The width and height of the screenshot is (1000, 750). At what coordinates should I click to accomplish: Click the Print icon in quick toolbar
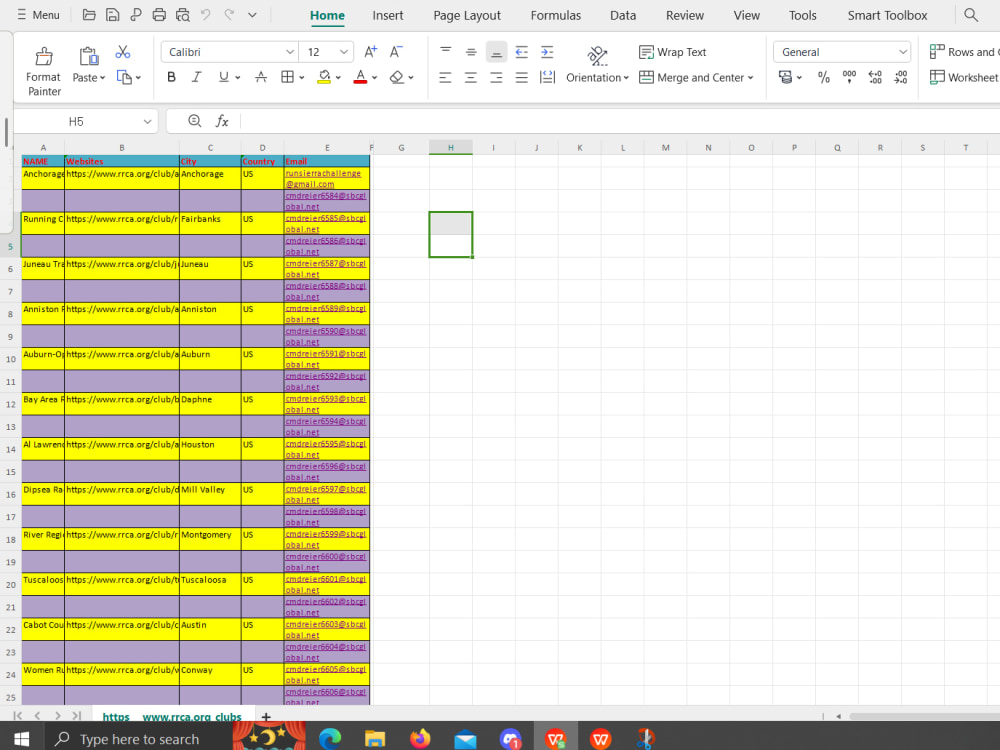coord(159,15)
